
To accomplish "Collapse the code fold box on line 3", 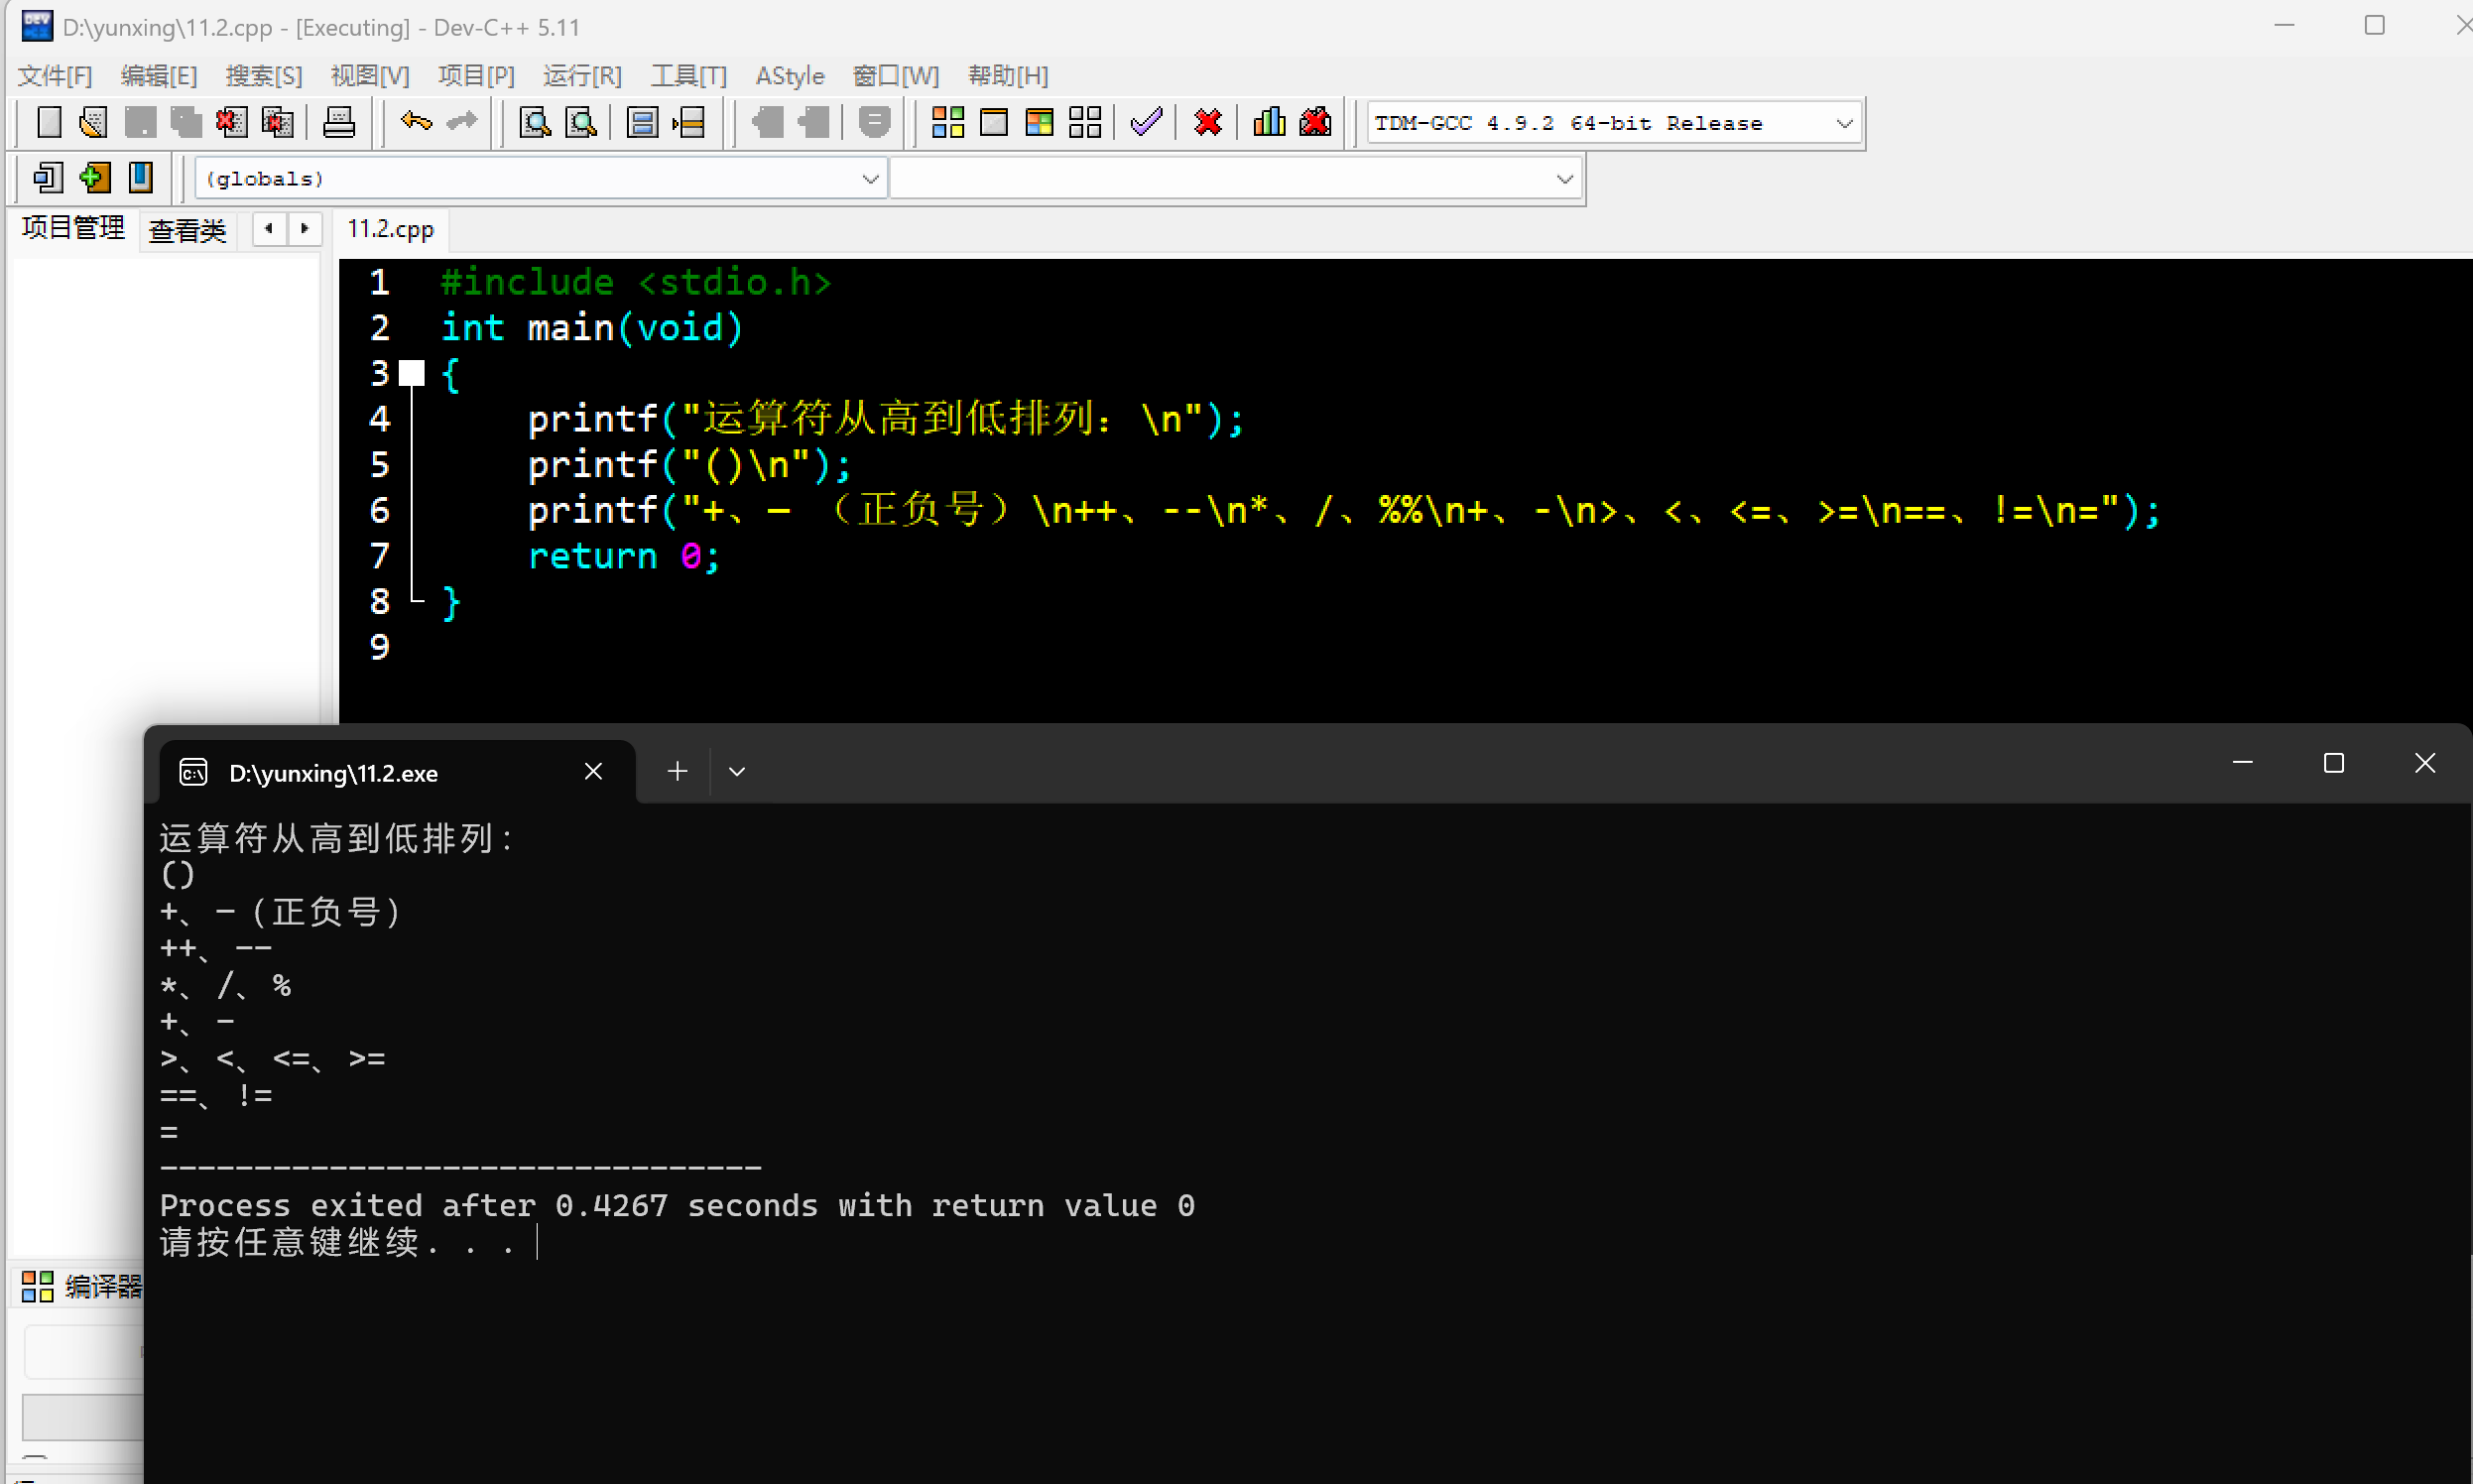I will pos(412,374).
